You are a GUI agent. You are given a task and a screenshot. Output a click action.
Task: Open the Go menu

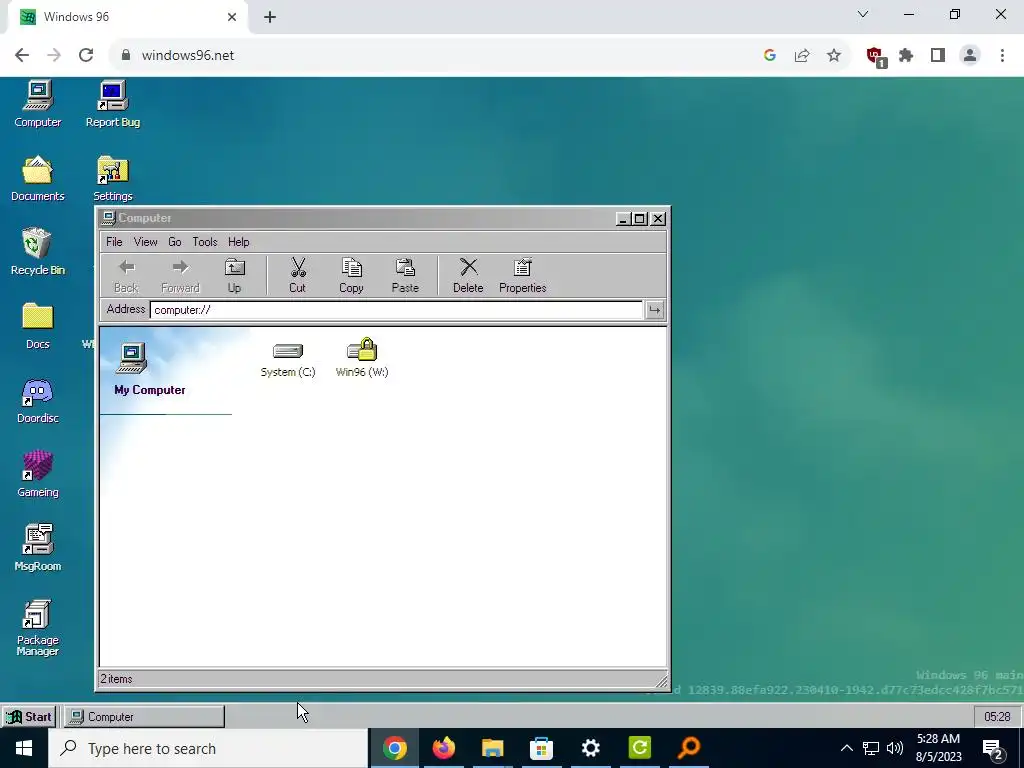tap(175, 242)
